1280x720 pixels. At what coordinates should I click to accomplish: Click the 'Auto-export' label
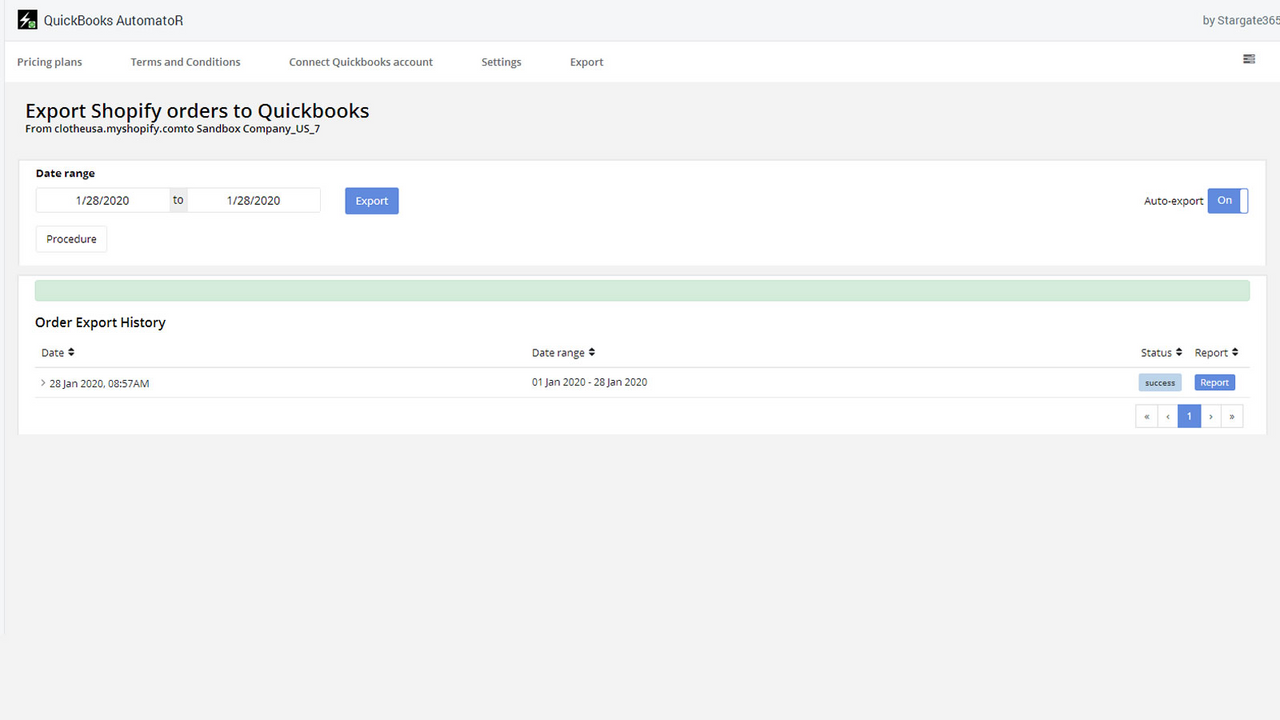click(x=1174, y=201)
